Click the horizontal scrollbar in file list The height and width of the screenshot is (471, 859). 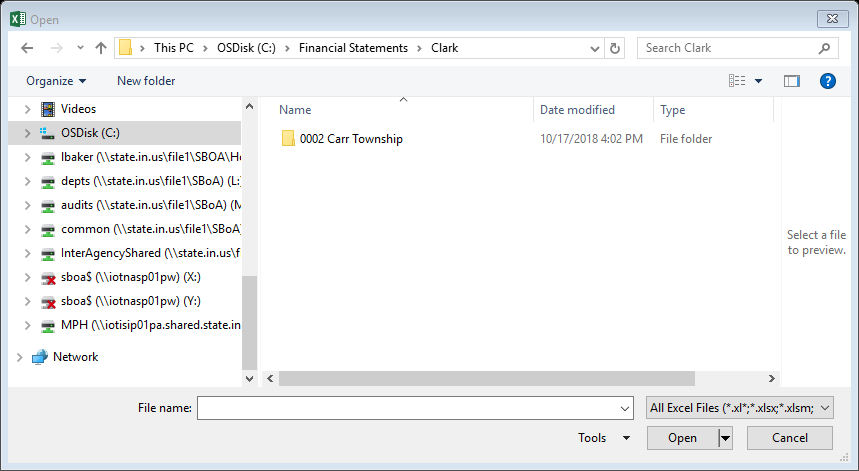coord(486,378)
